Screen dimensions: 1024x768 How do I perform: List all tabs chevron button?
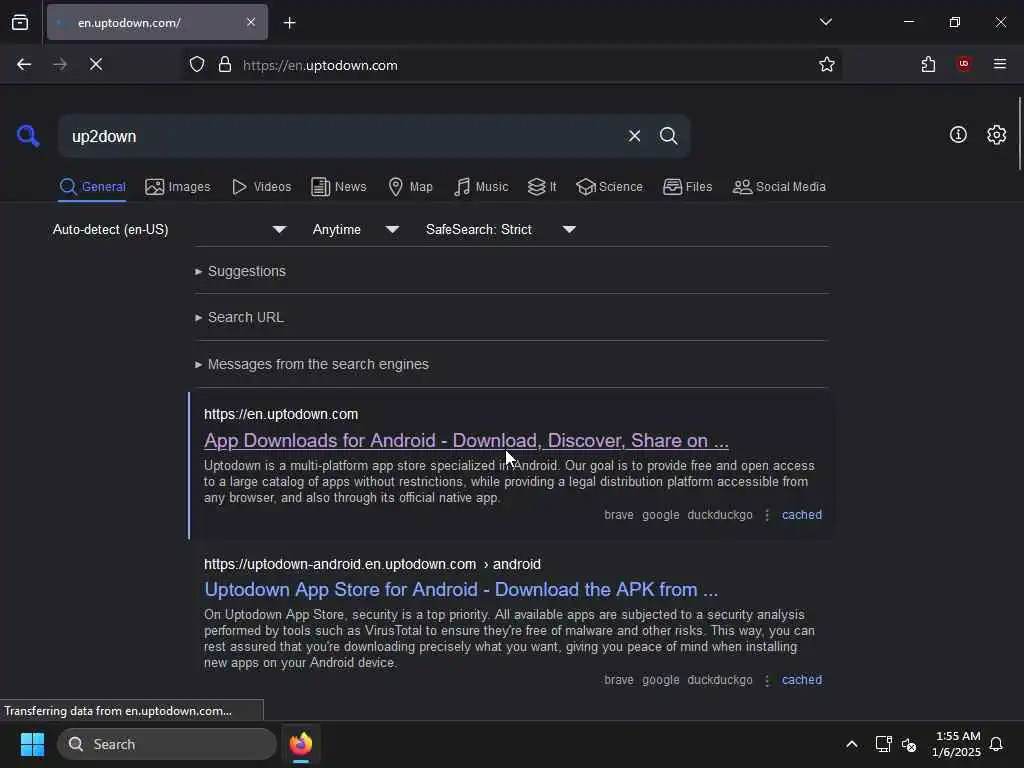click(825, 22)
